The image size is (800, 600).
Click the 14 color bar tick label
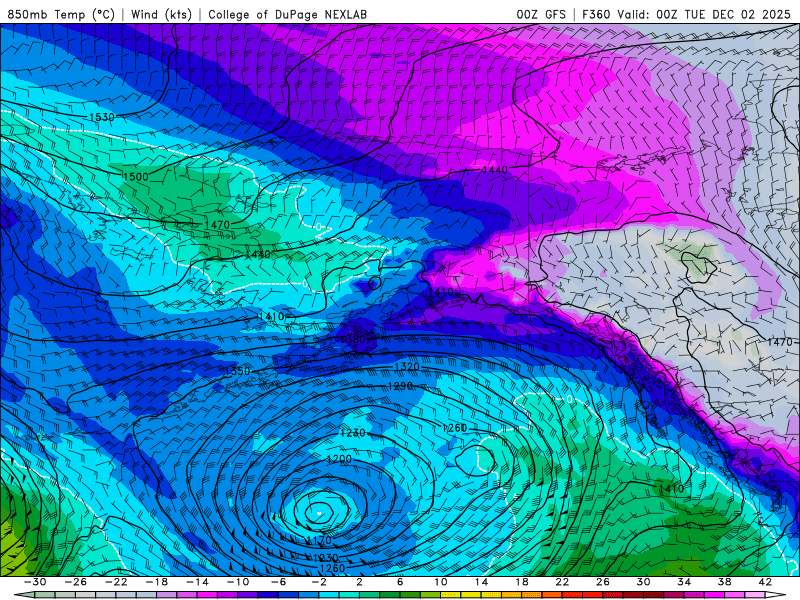pos(481,582)
